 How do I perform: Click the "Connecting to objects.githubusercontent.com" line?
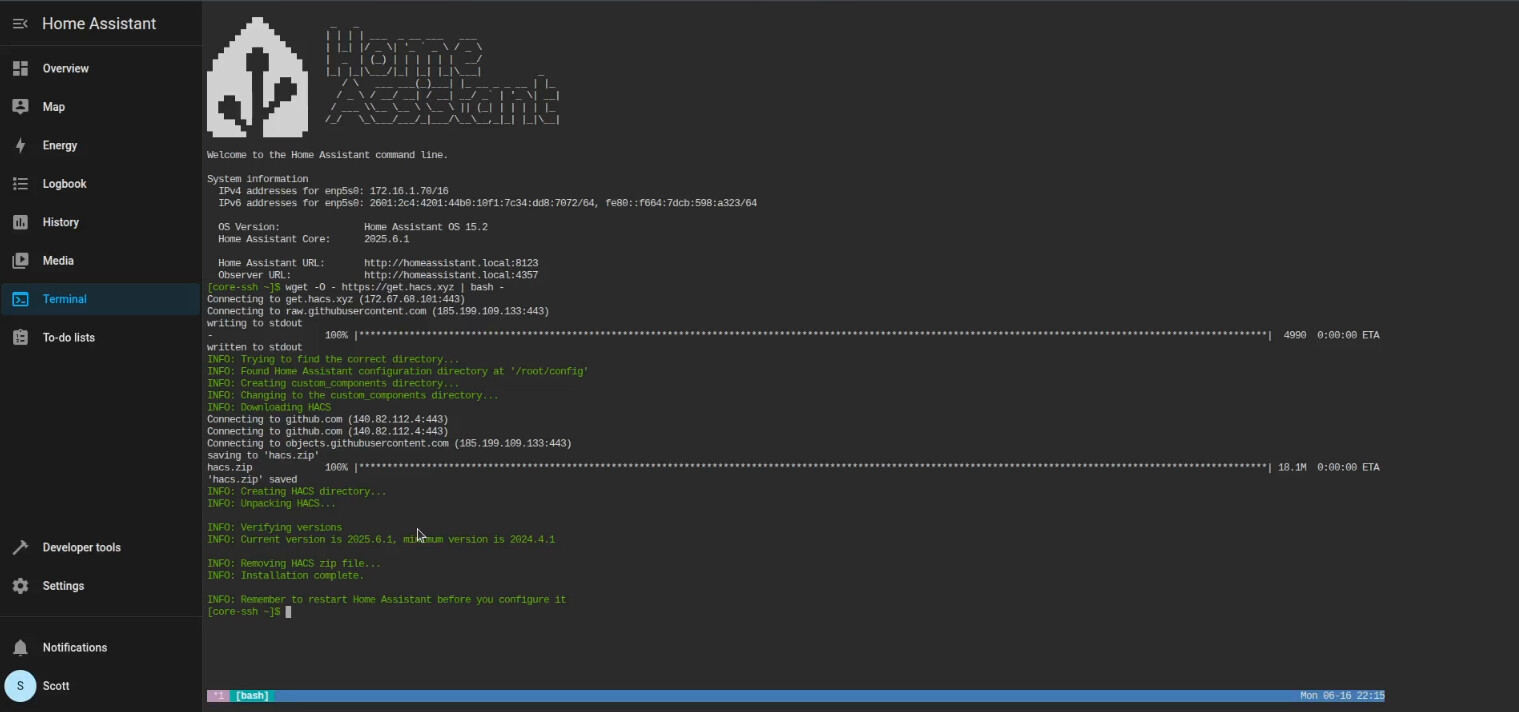click(x=389, y=444)
